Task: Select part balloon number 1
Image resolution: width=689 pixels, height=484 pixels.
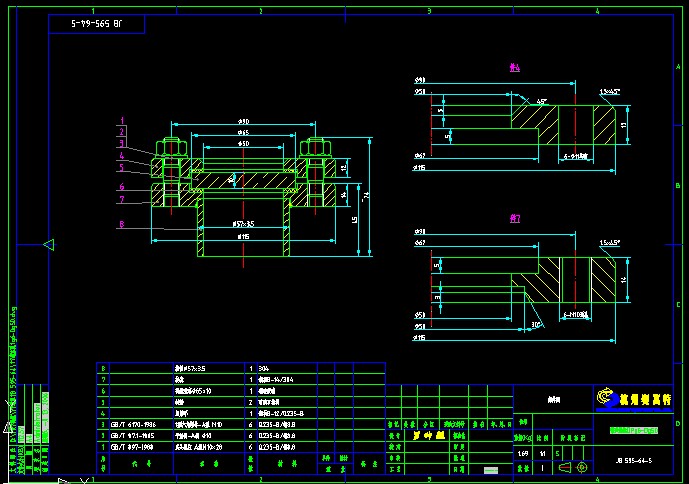Action: pos(122,120)
